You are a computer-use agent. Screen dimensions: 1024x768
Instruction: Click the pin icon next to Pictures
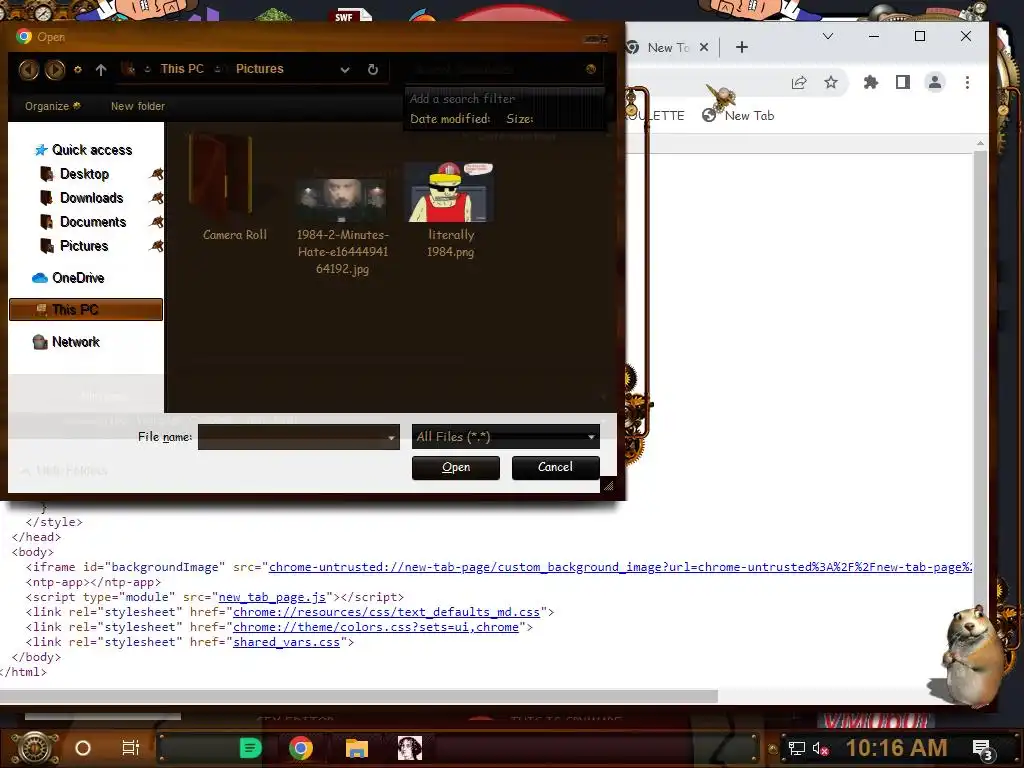(157, 246)
